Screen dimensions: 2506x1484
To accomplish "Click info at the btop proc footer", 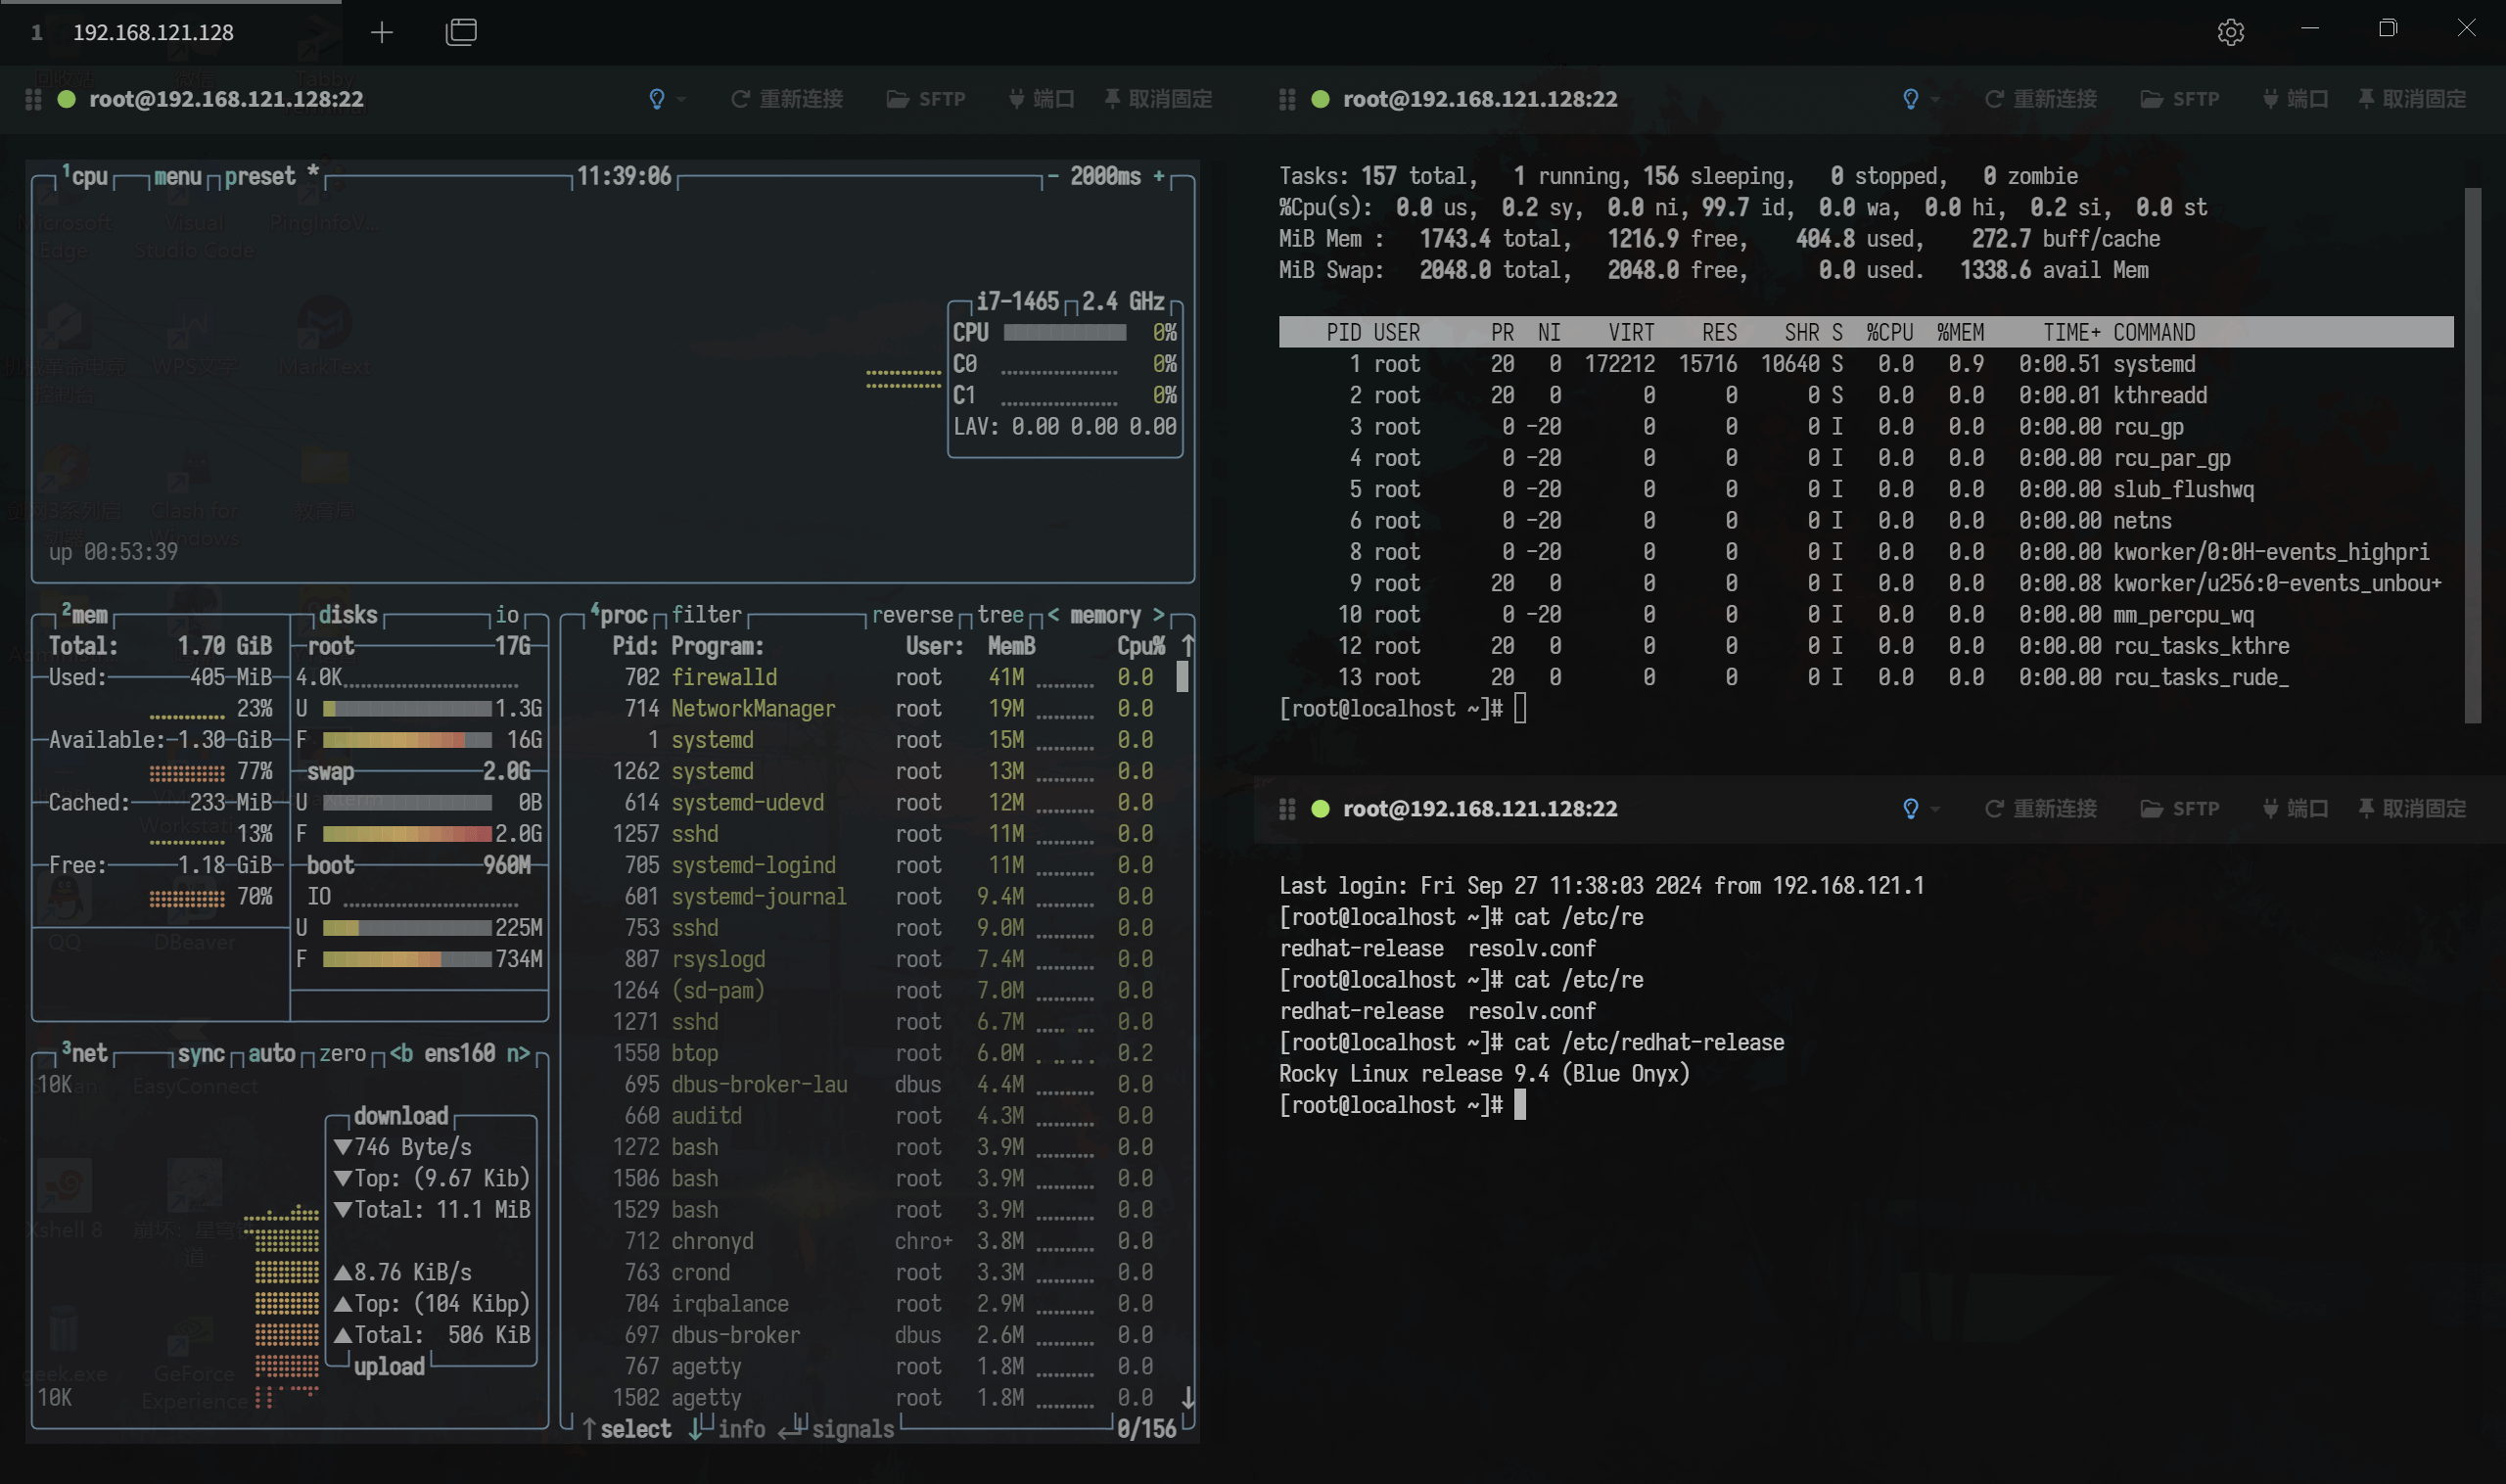I will (x=741, y=1428).
